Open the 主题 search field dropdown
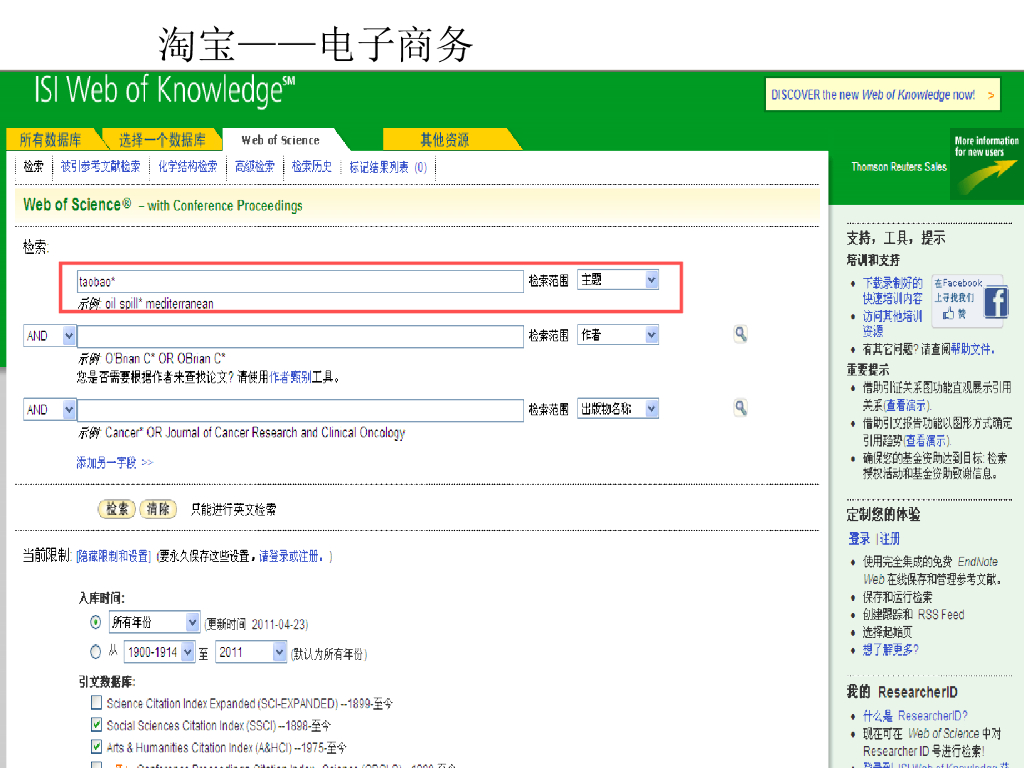Screen dimensions: 1024x768 (x=618, y=280)
